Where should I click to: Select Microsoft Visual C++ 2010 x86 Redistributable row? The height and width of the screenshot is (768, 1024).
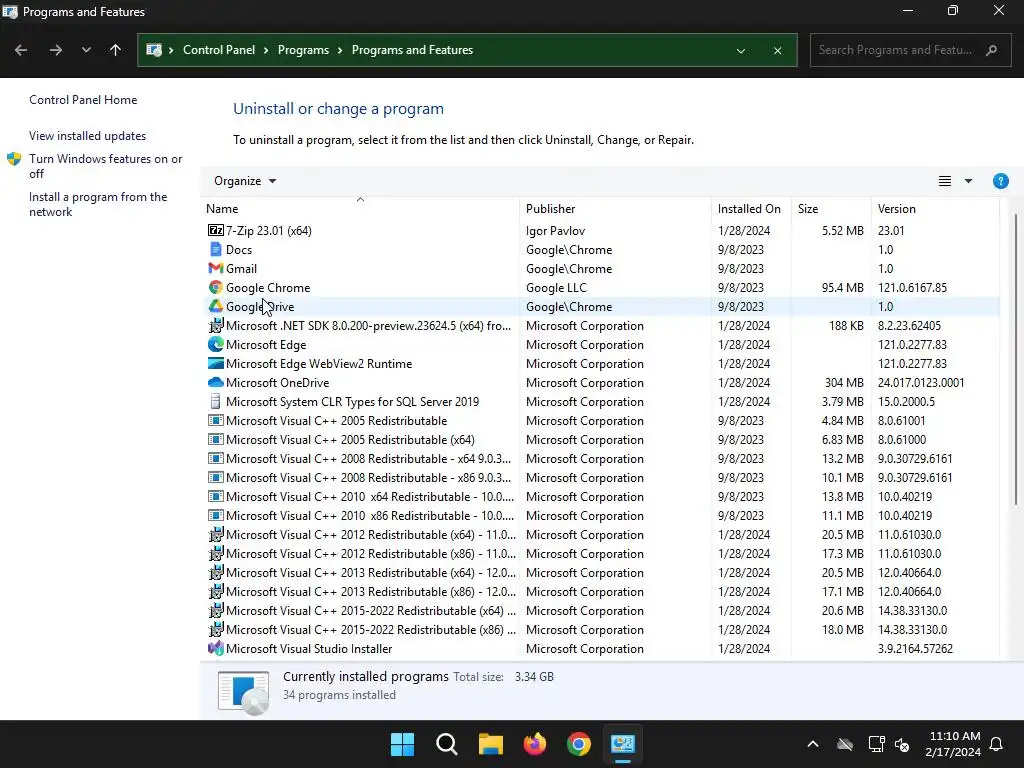tap(601, 515)
